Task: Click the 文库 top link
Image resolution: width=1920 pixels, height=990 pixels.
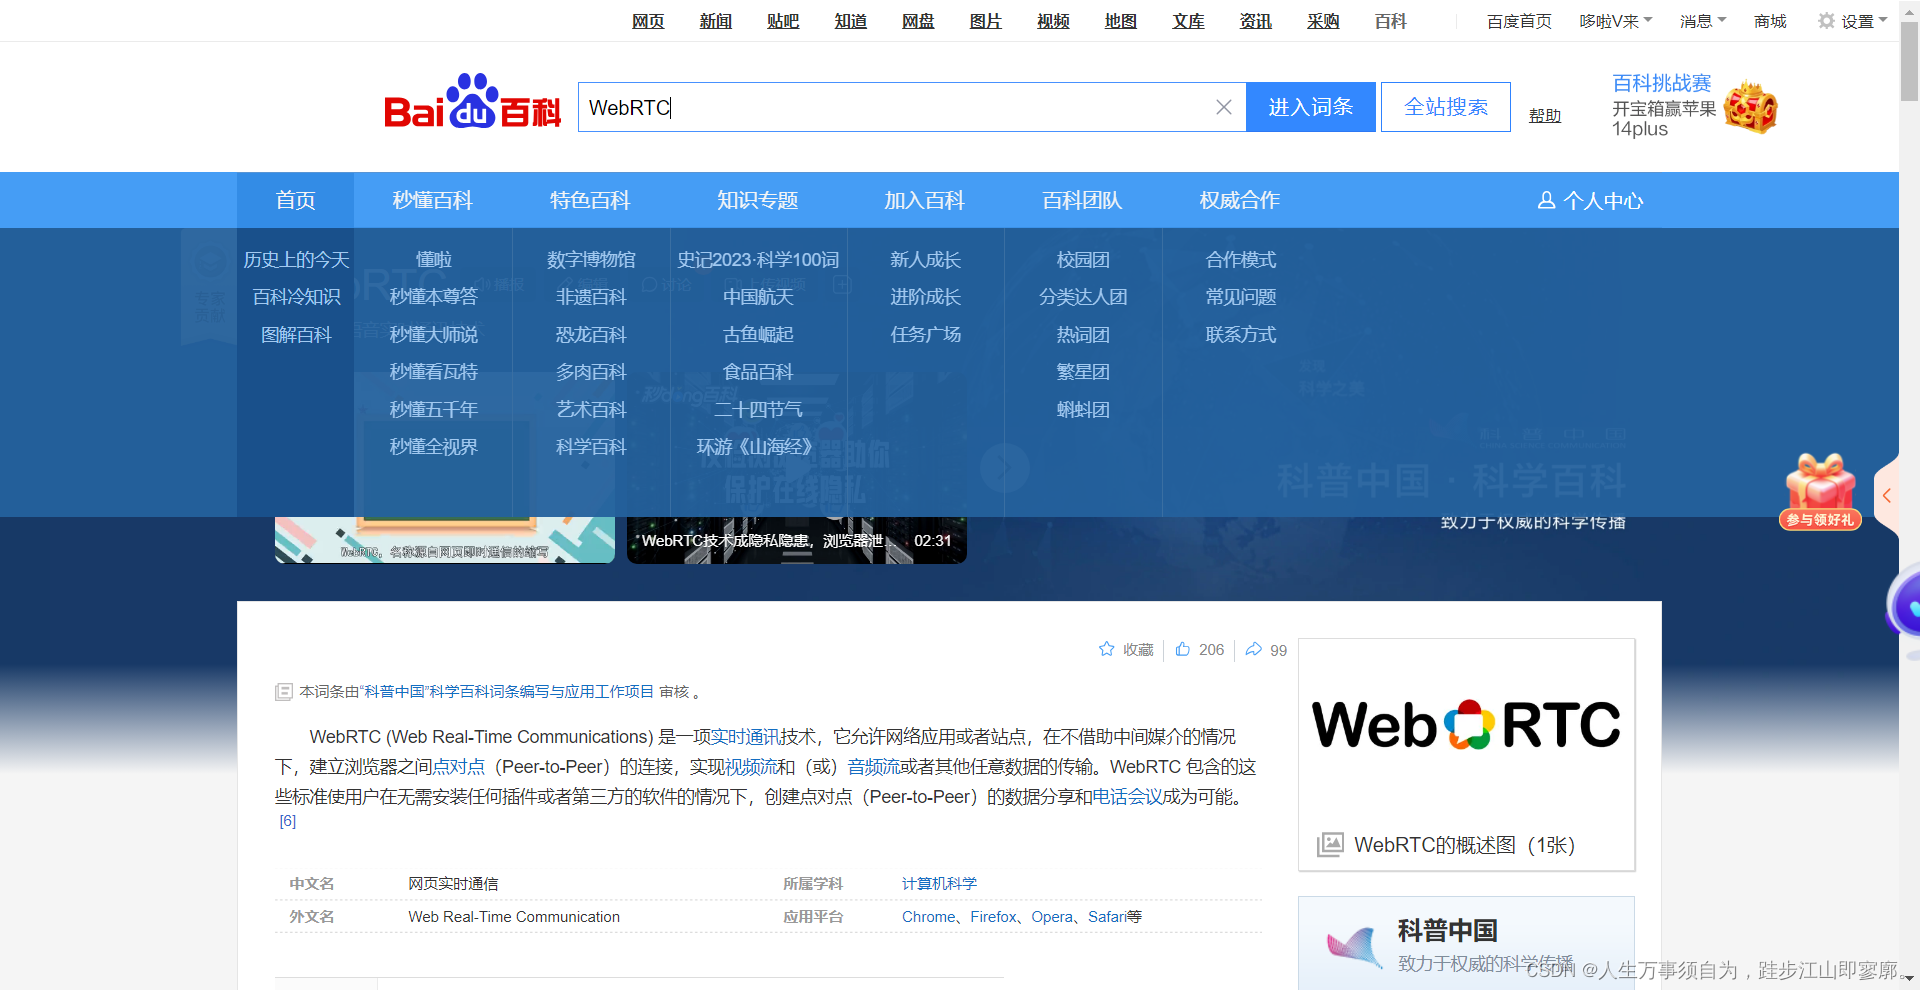Action: (x=1188, y=21)
